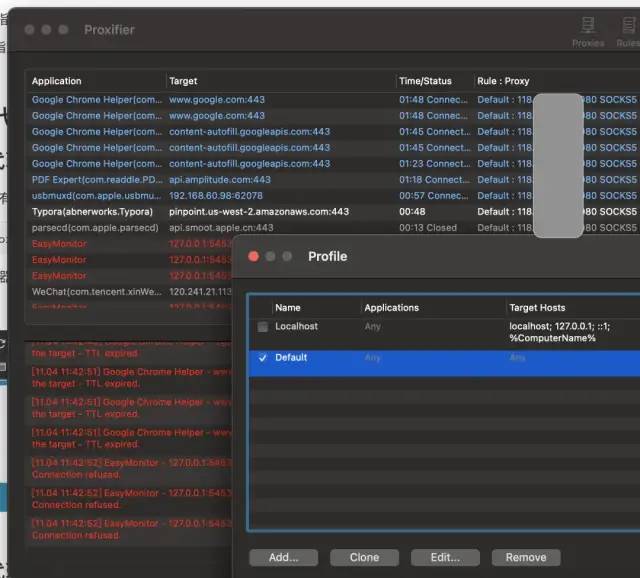Sort by the Application column header
Viewport: 640px width, 578px height.
[57, 81]
